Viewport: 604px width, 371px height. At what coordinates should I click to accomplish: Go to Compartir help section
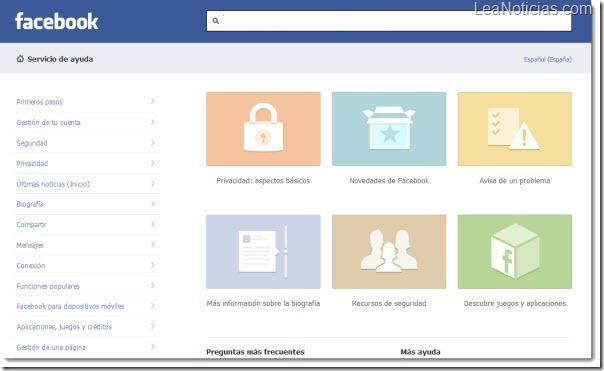tap(31, 225)
